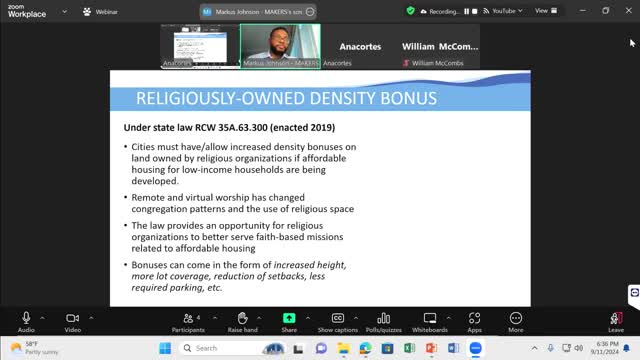
Task: Change layout using View button
Action: 546,11
